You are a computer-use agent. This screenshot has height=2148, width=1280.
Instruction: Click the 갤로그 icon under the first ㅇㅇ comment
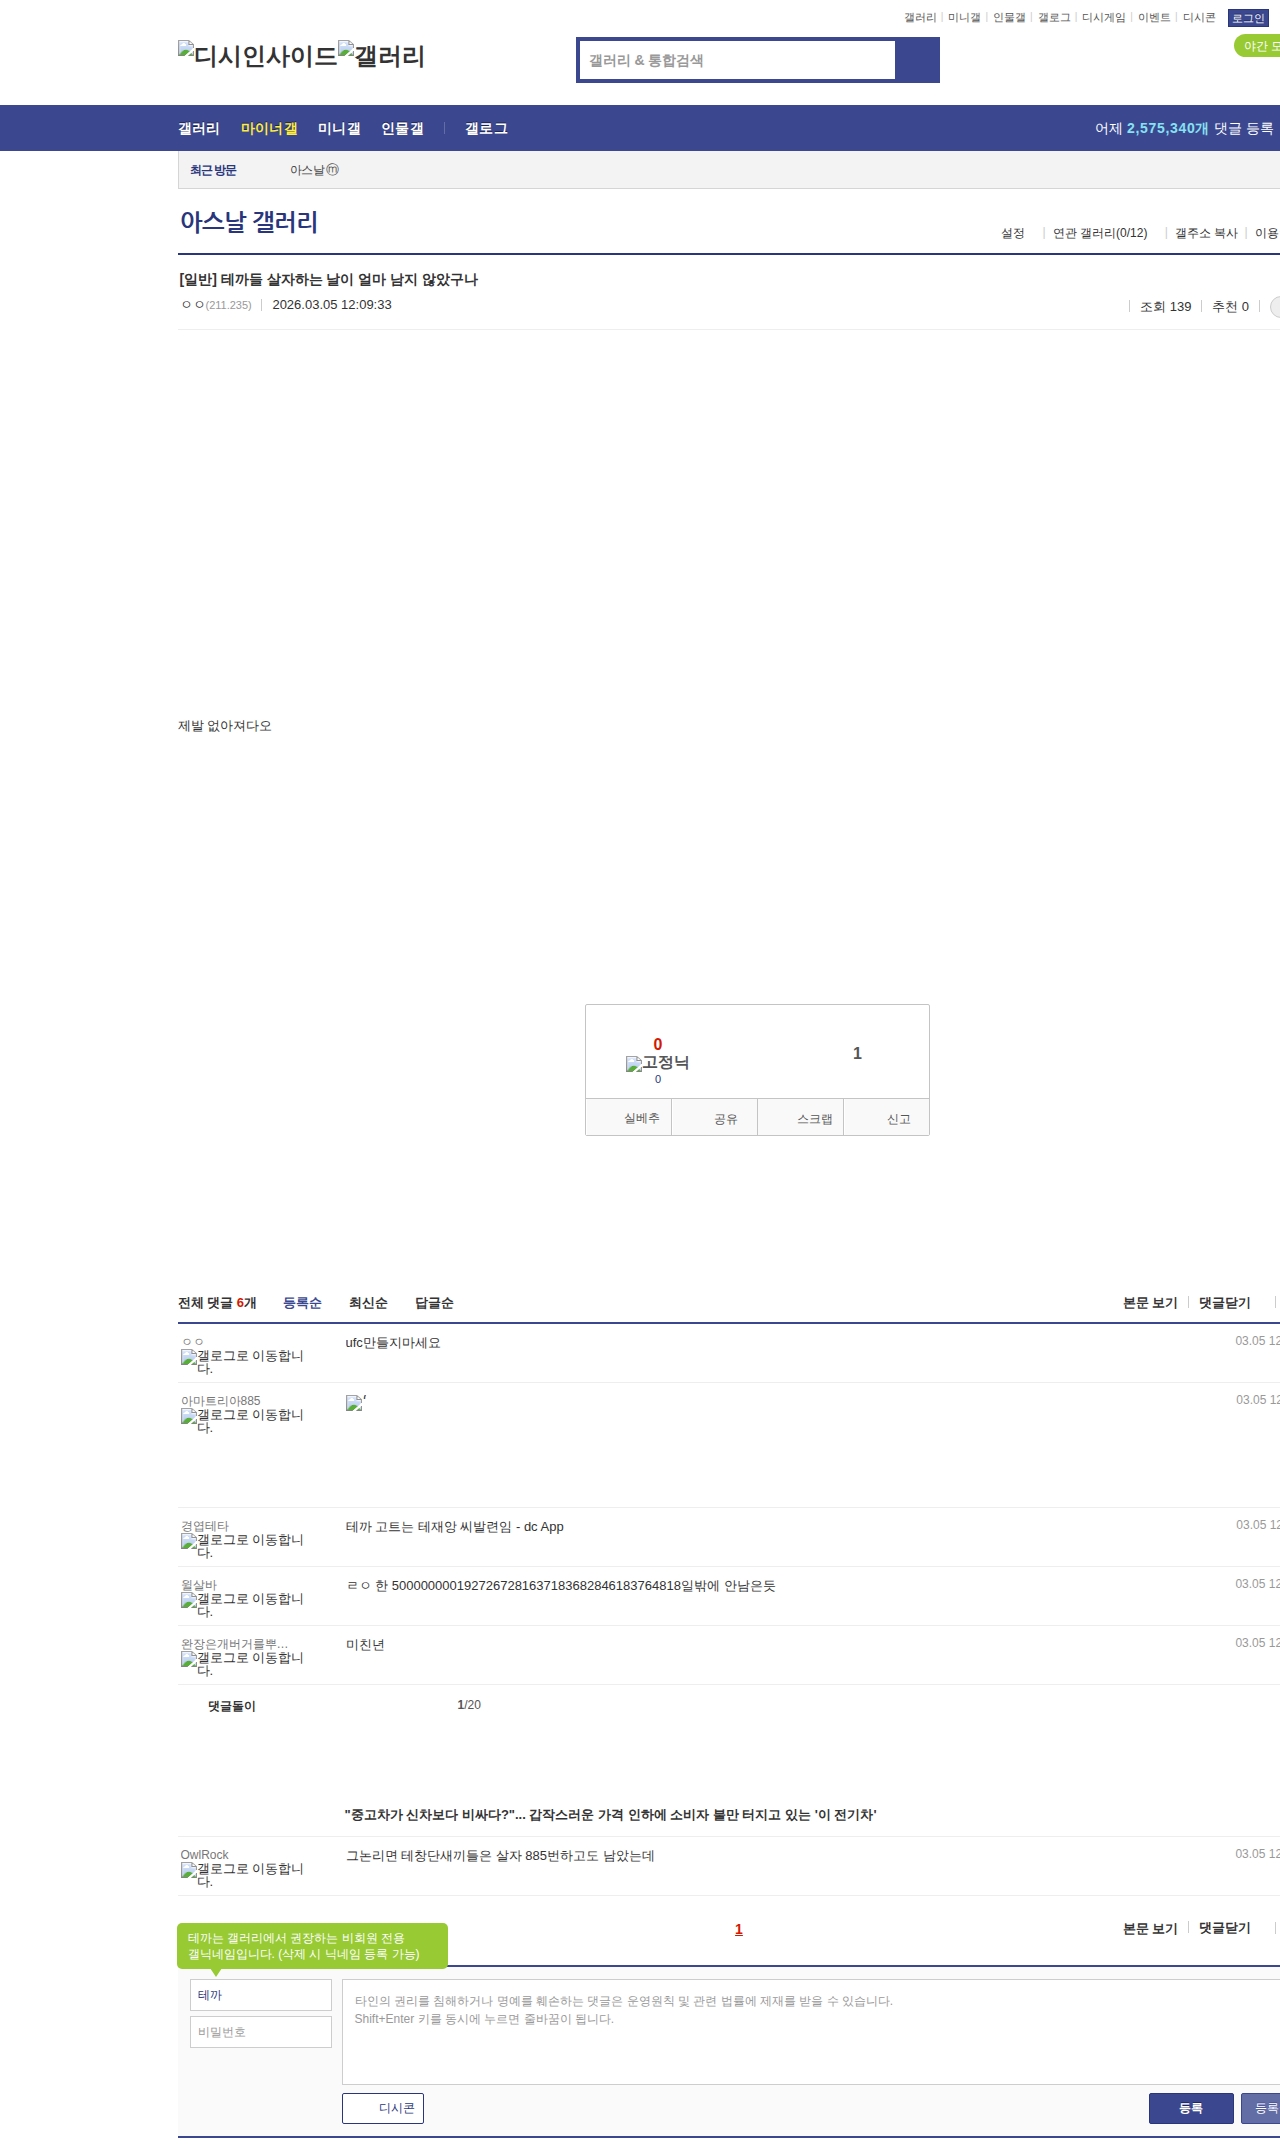[x=242, y=1362]
